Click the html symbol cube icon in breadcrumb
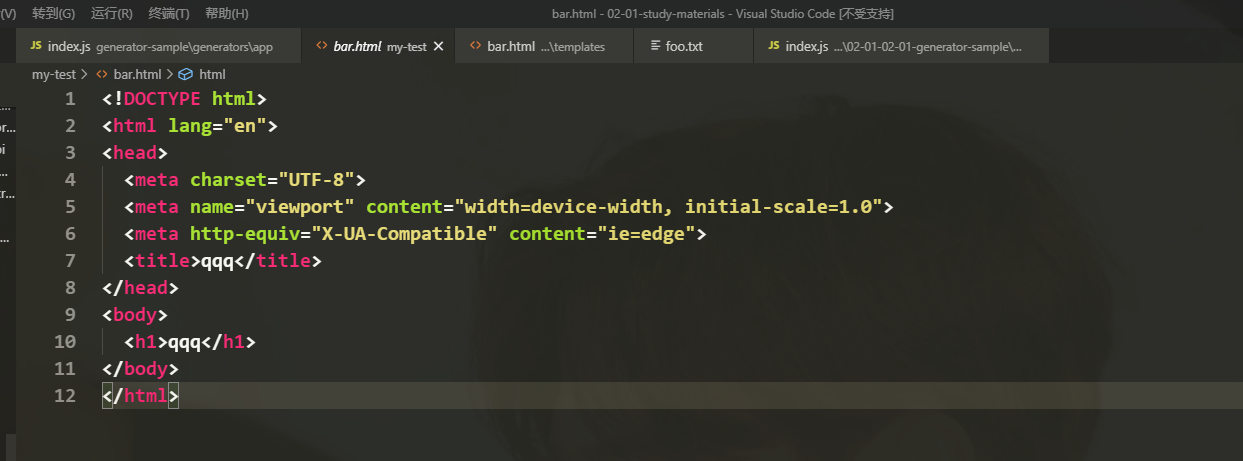Viewport: 1243px width, 461px height. [185, 74]
